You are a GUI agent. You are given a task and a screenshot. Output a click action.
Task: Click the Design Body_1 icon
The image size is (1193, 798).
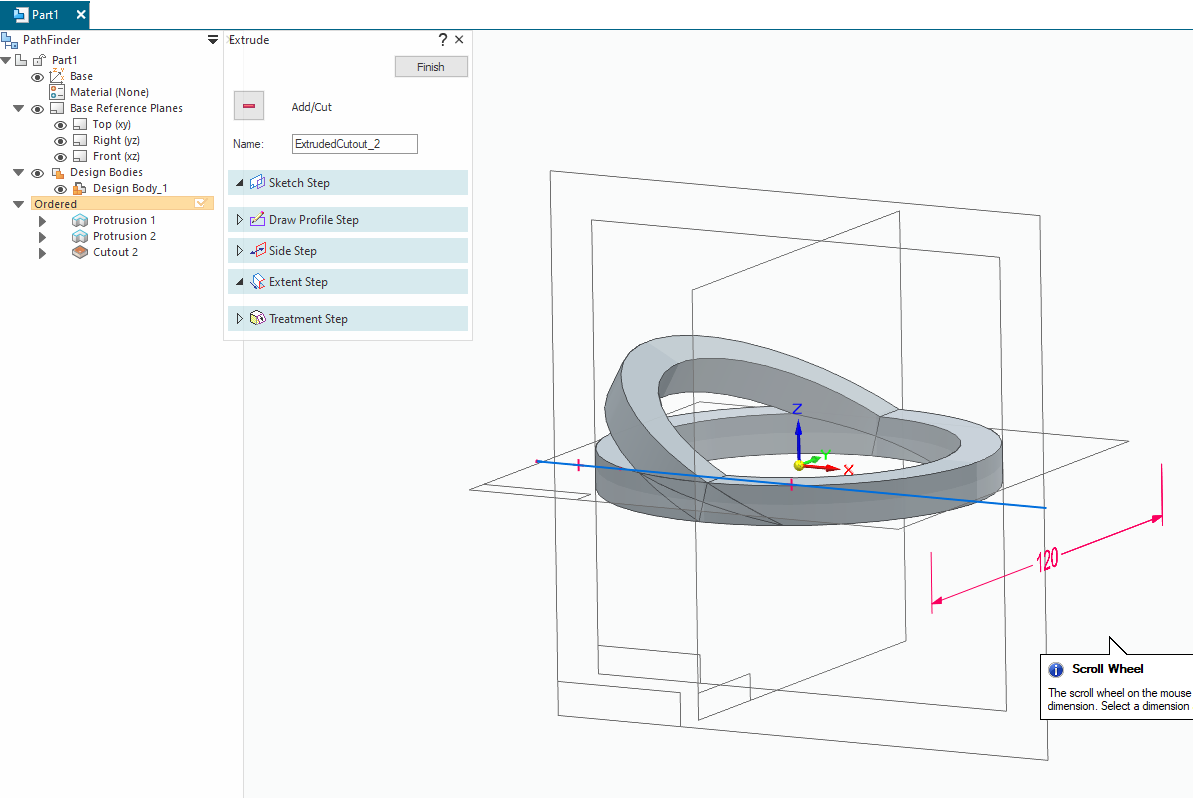pyautogui.click(x=80, y=188)
